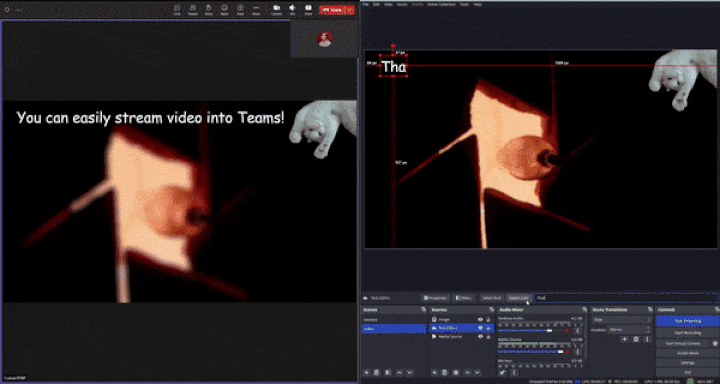Screen dimensions: 720x384
Task: Toggle the lock on the Image source
Action: pyautogui.click(x=489, y=319)
